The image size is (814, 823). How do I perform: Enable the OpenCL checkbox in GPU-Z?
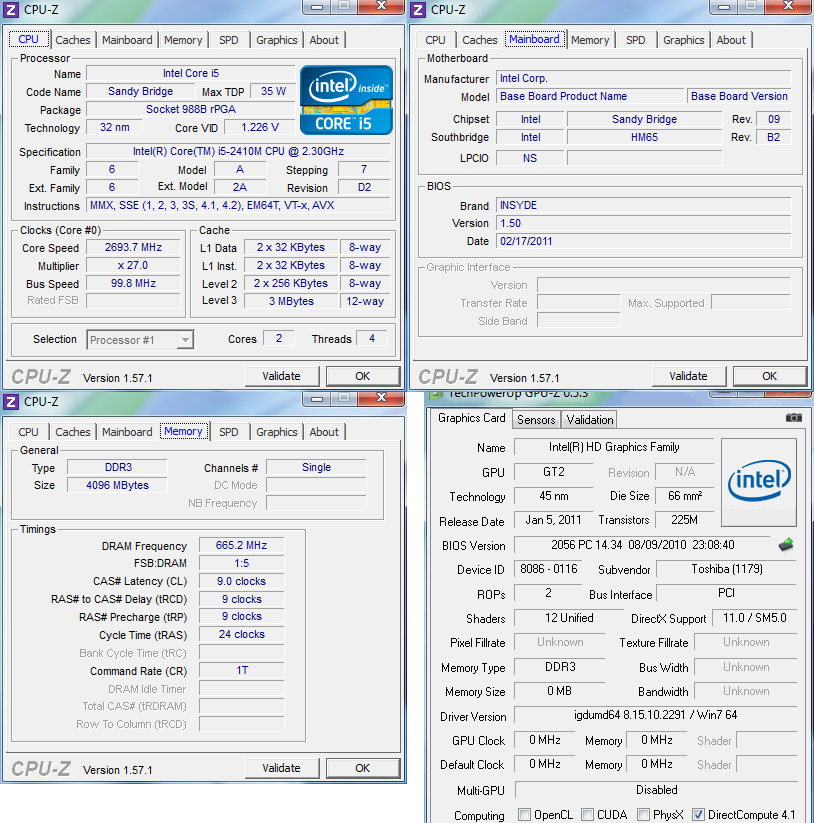tap(524, 815)
